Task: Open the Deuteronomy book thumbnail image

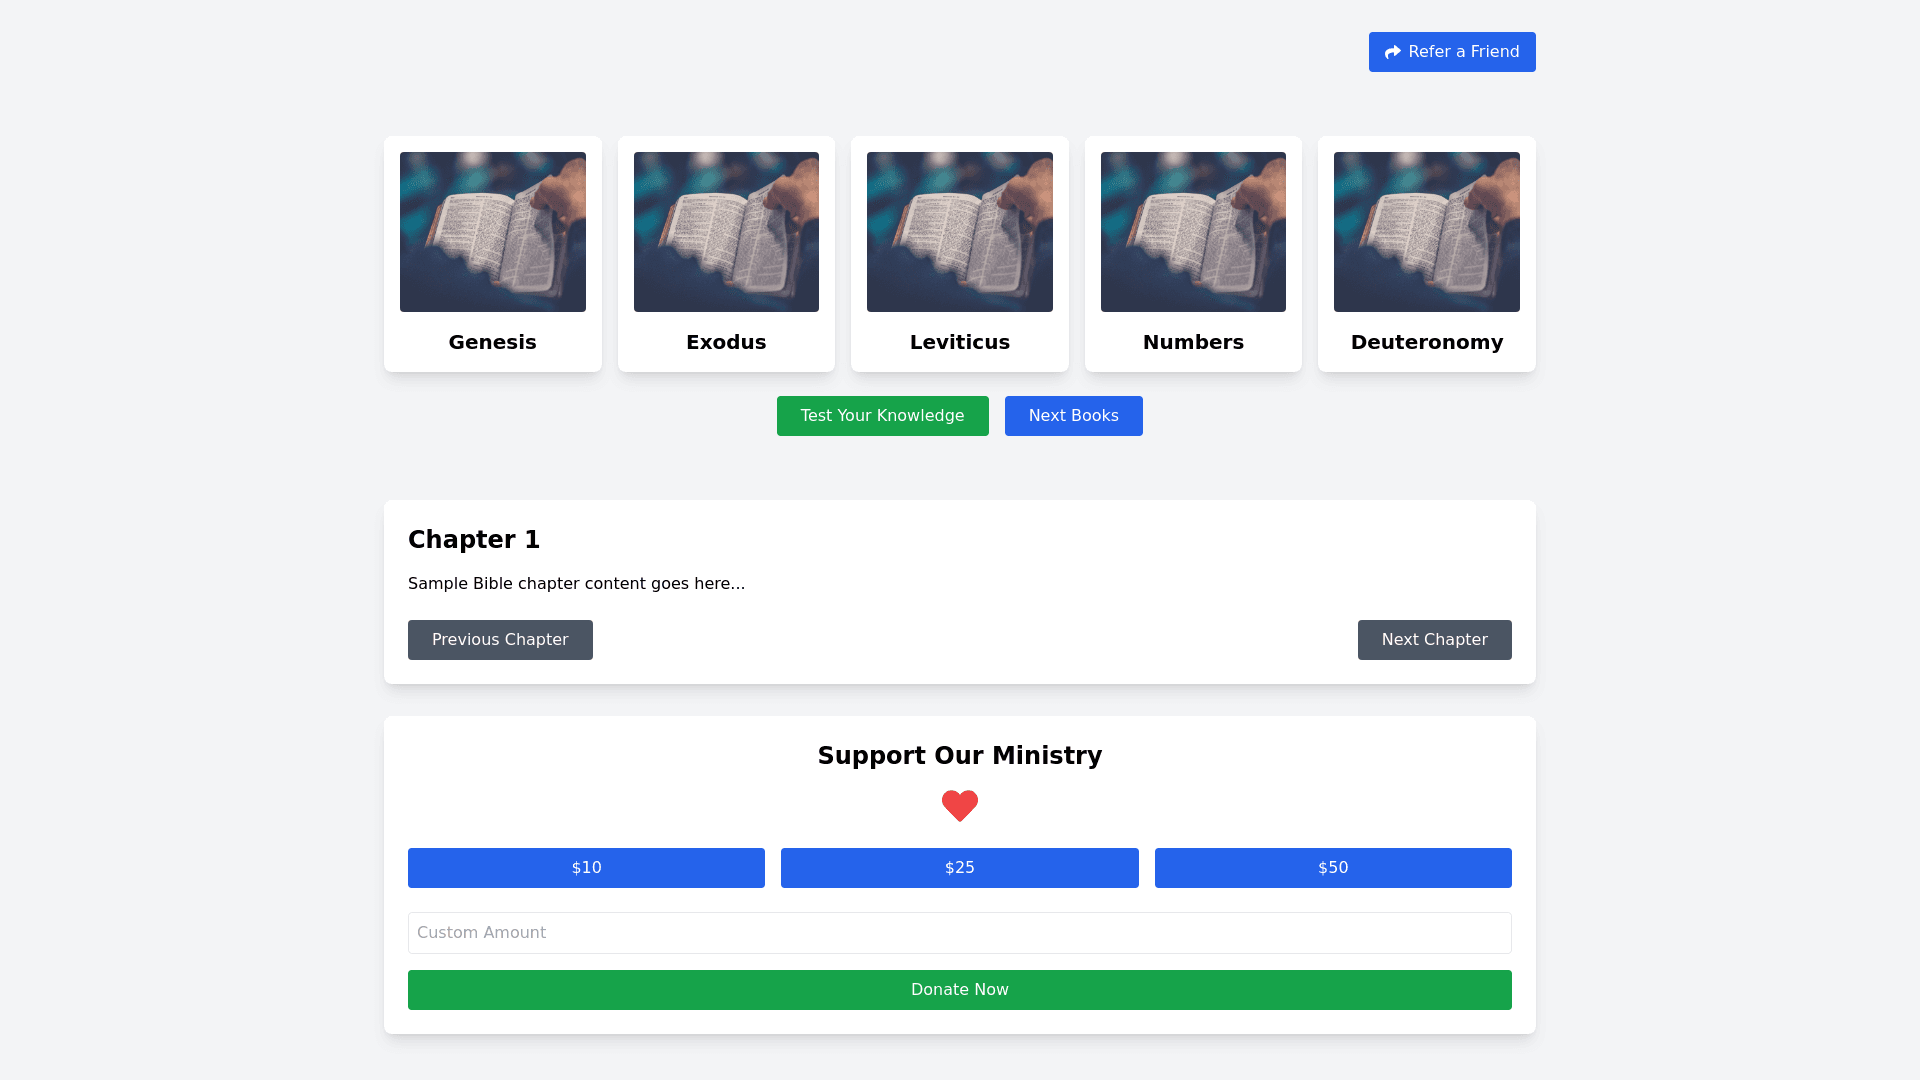Action: (1426, 231)
